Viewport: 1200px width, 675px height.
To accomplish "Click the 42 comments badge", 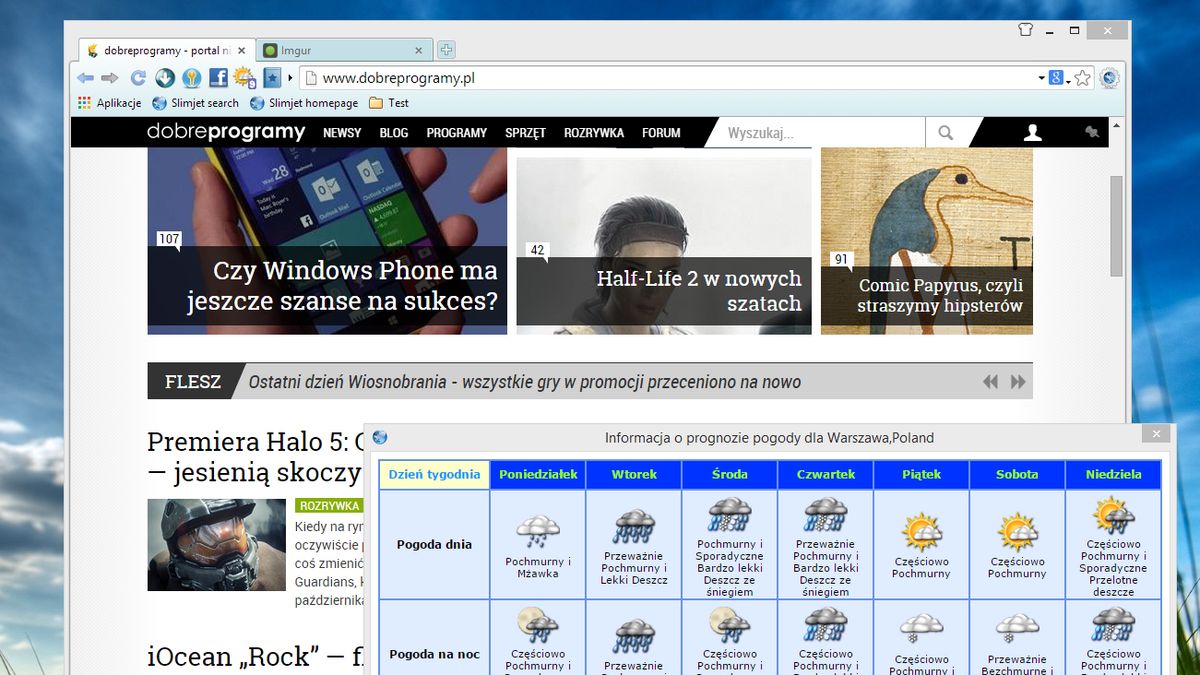I will click(x=537, y=250).
